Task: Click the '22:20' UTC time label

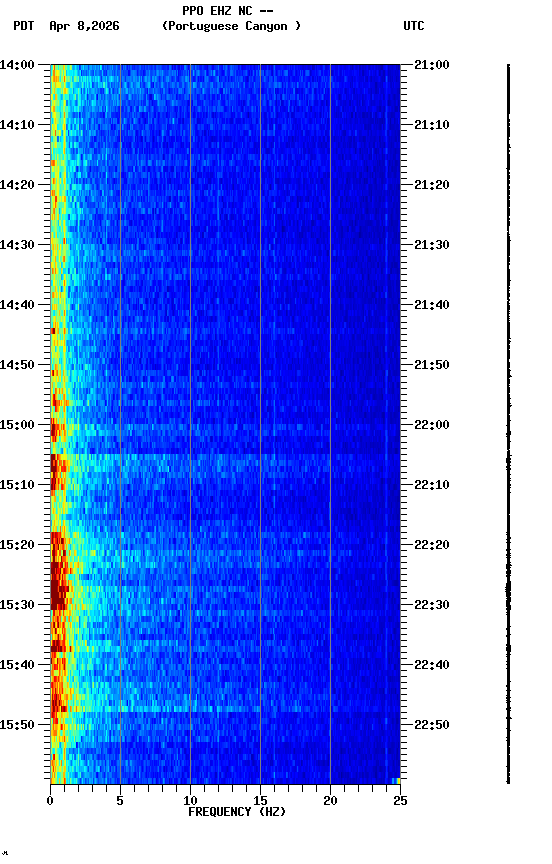Action: tap(432, 545)
